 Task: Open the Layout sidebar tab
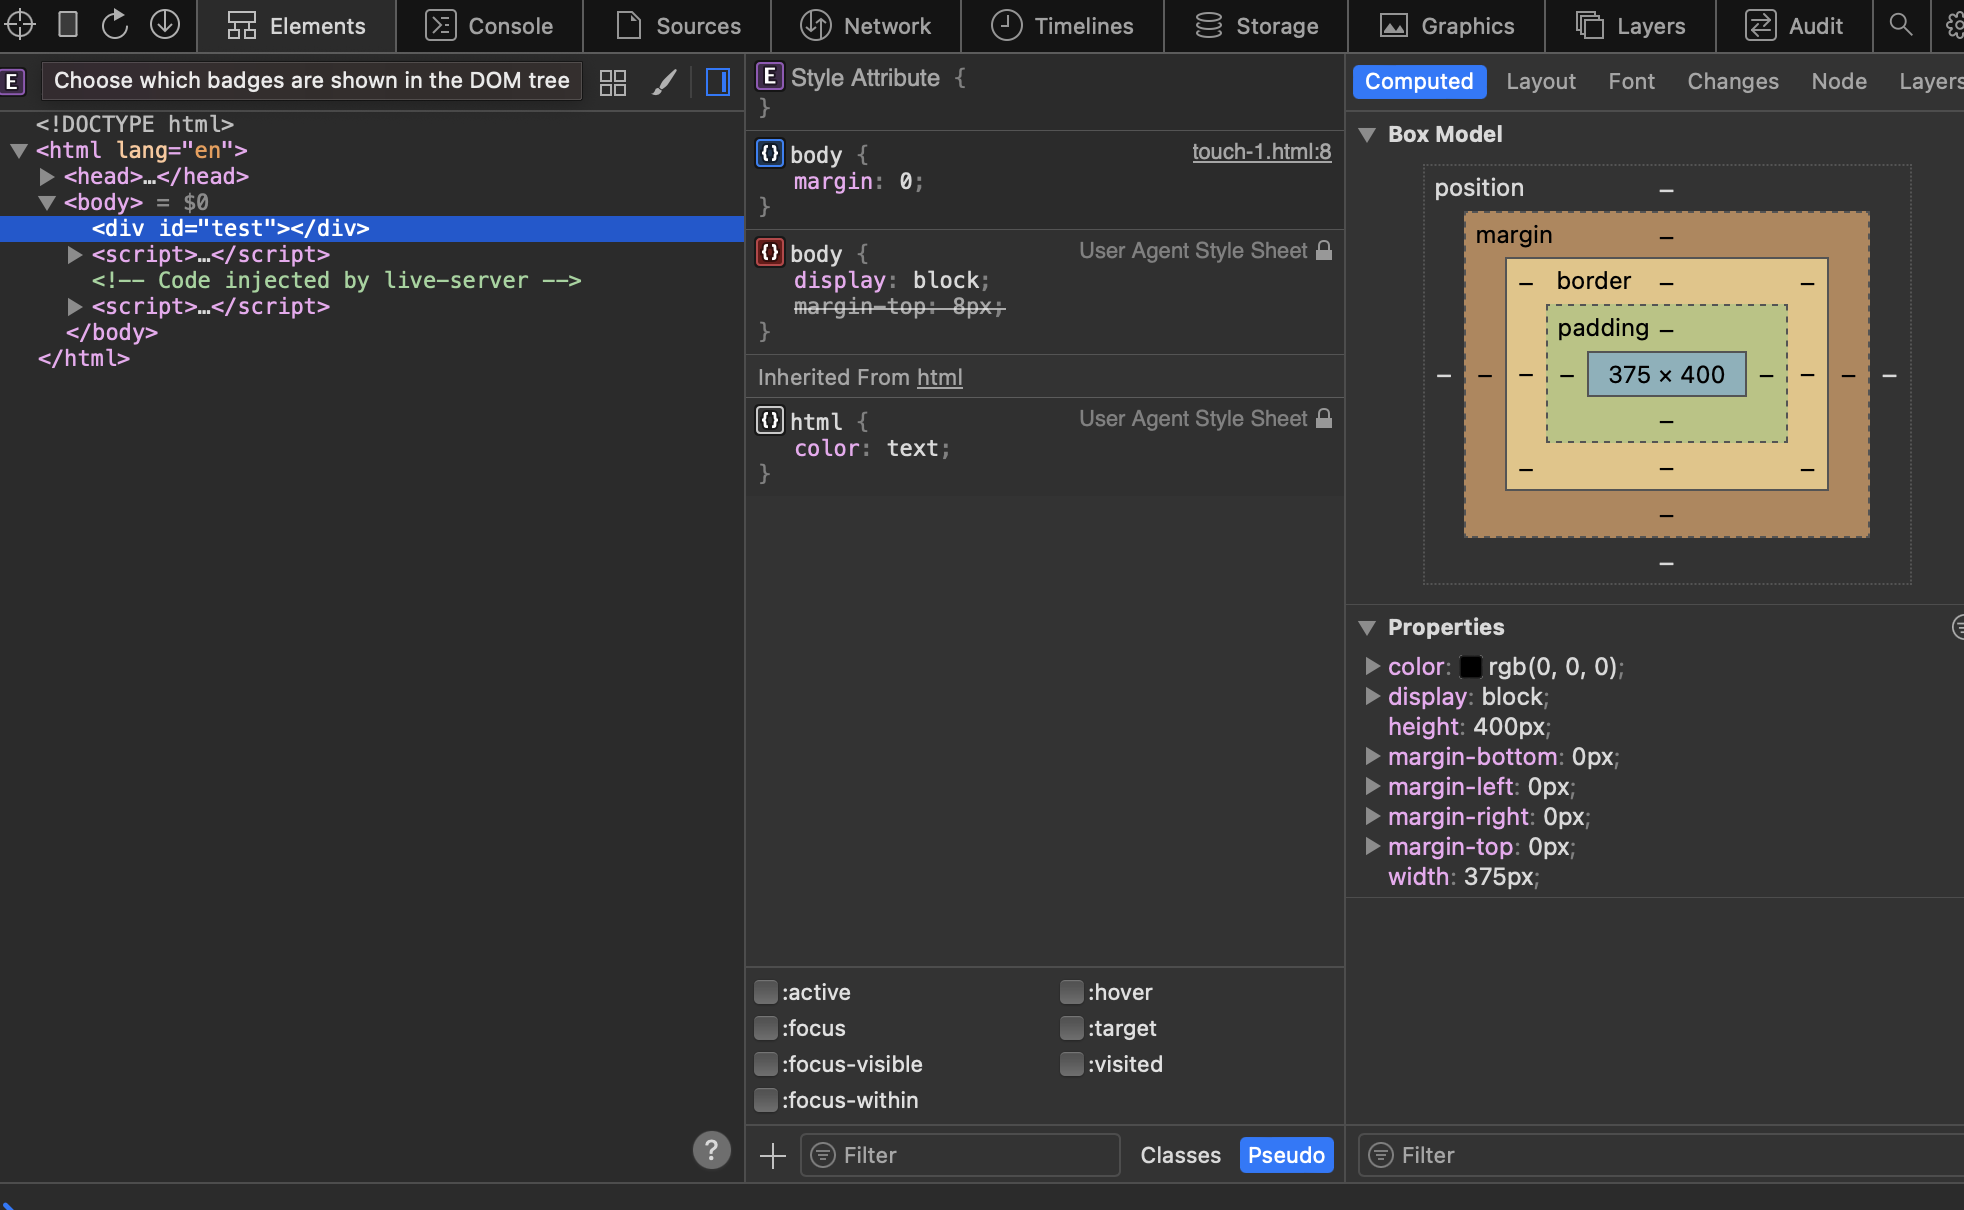coord(1540,82)
